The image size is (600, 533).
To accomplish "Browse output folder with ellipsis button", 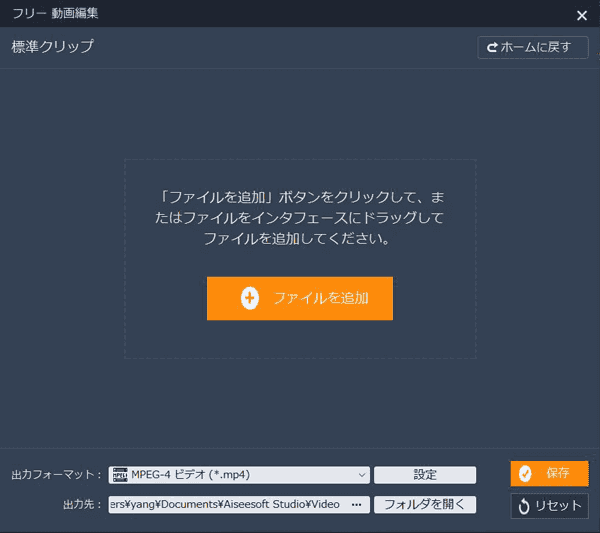I will point(356,505).
